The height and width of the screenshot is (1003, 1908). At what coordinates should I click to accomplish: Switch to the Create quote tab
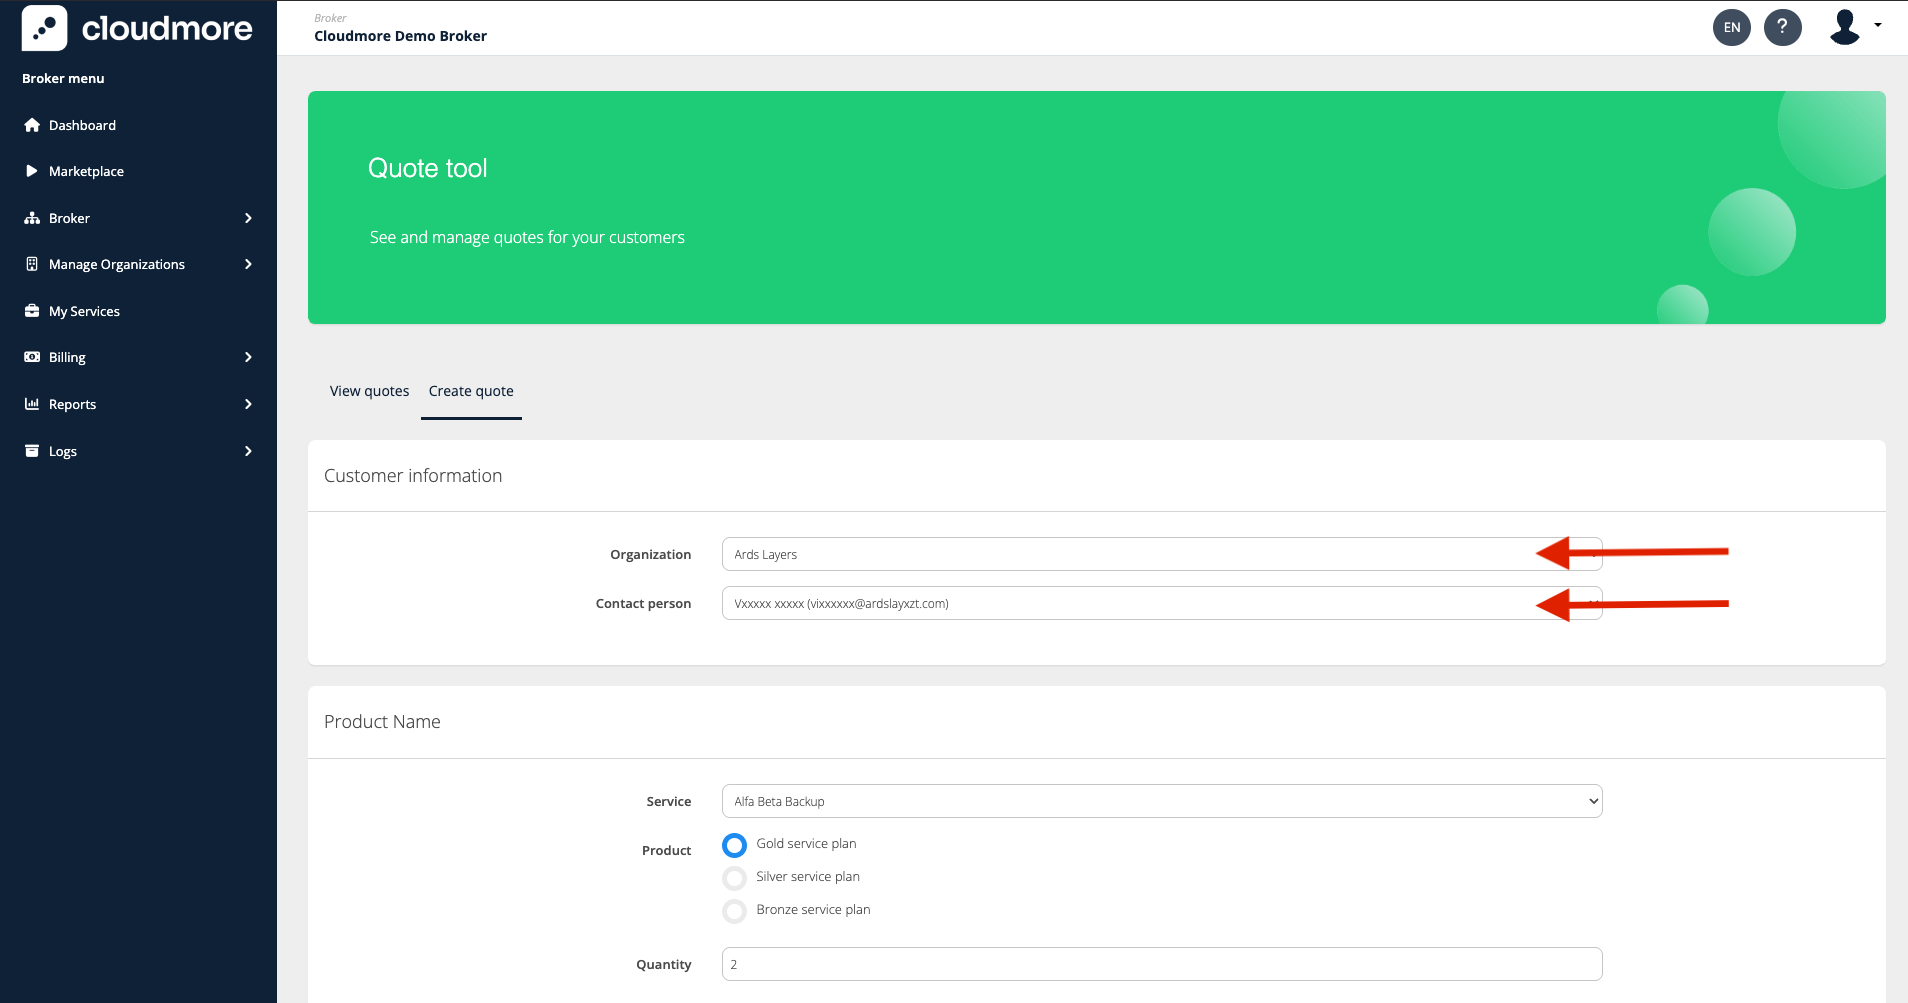pos(471,391)
